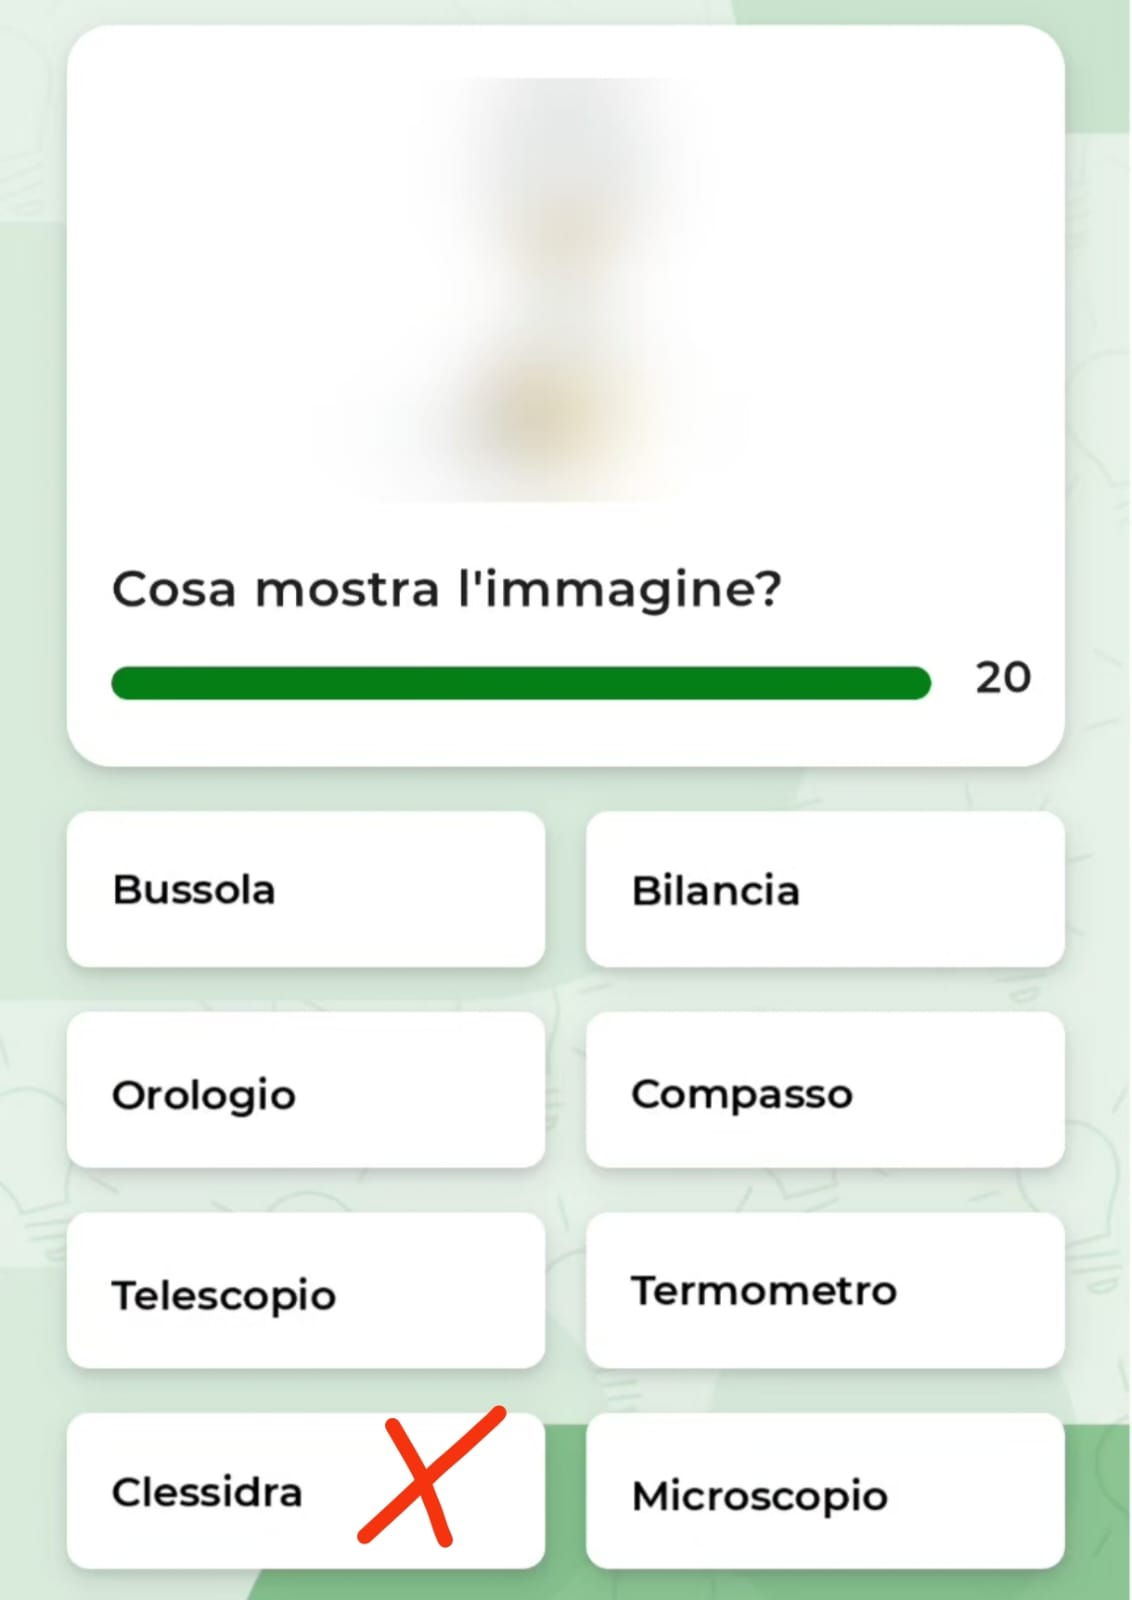Click the Clessidra answer text

207,1492
